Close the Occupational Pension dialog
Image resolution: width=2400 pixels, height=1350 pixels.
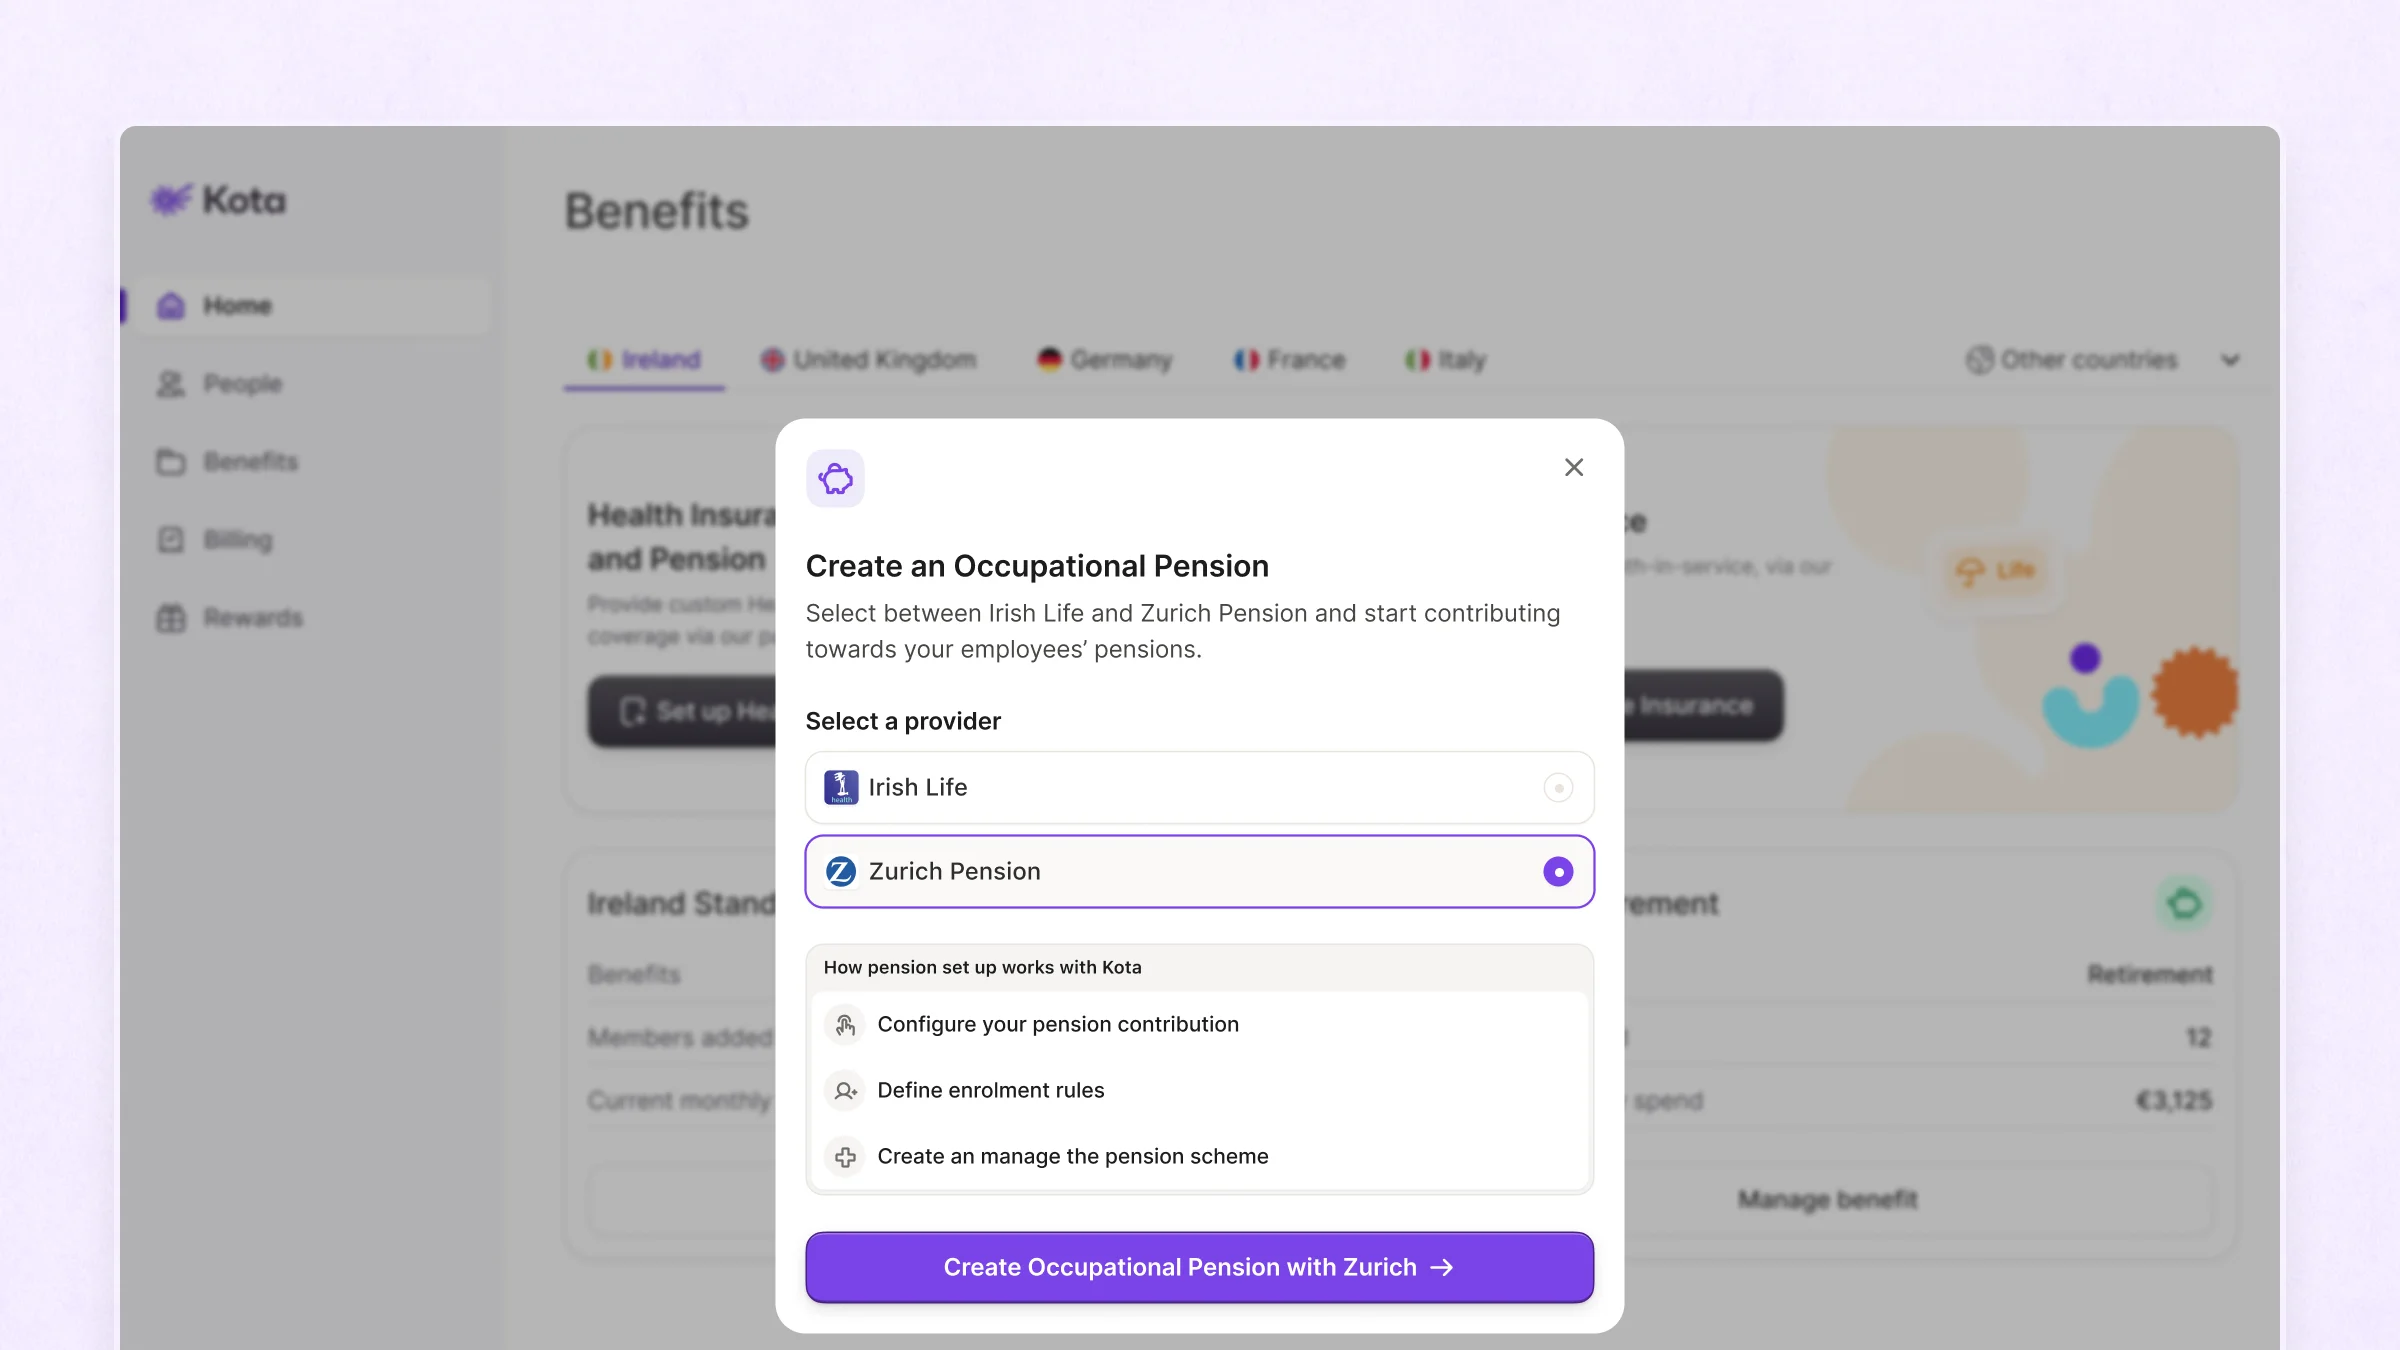point(1574,468)
